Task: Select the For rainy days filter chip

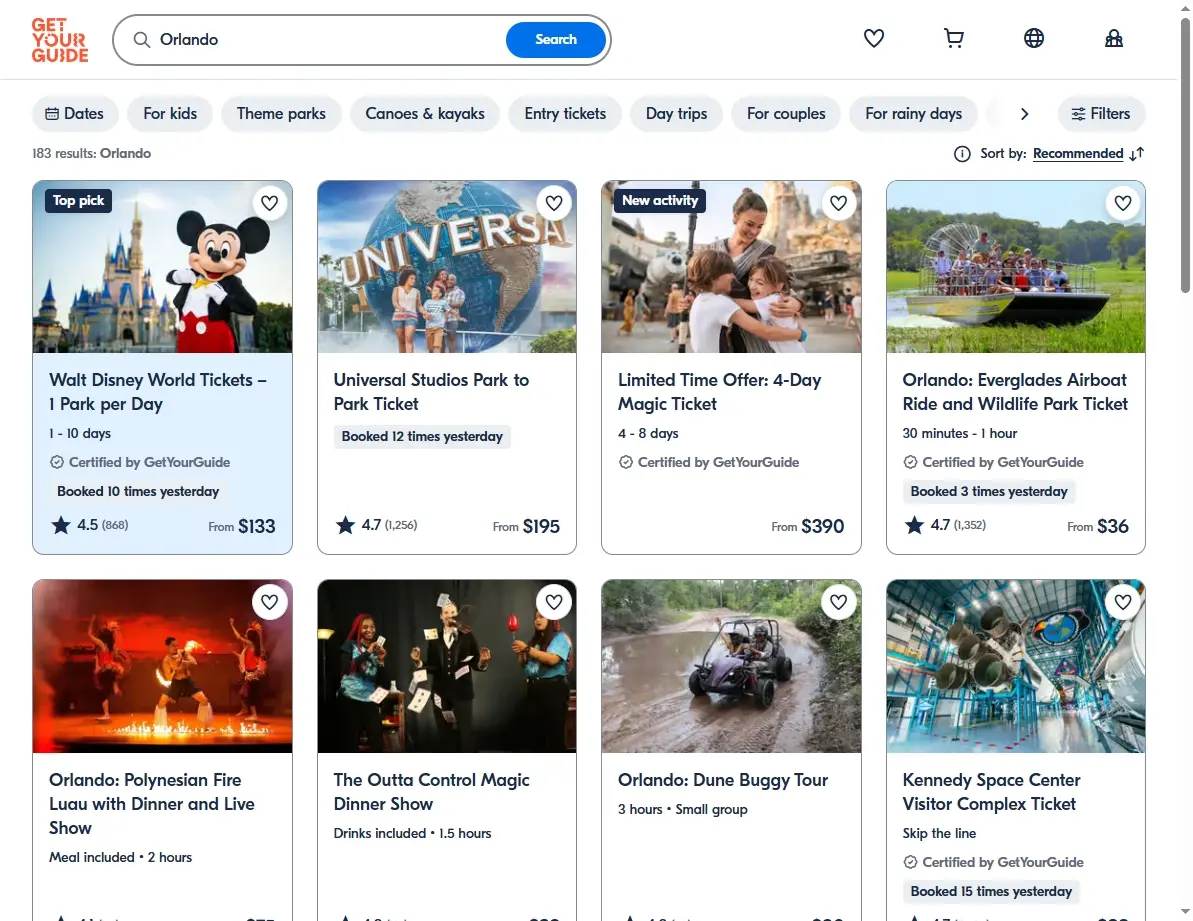Action: pyautogui.click(x=913, y=114)
